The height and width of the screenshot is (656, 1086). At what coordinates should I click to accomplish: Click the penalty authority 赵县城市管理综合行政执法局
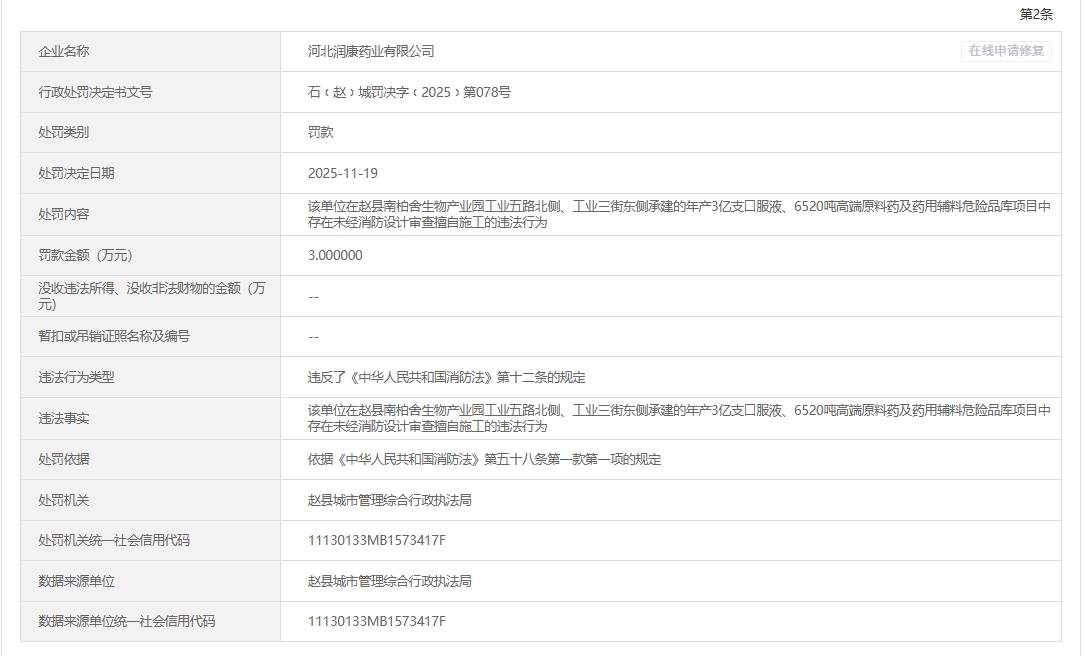point(388,499)
